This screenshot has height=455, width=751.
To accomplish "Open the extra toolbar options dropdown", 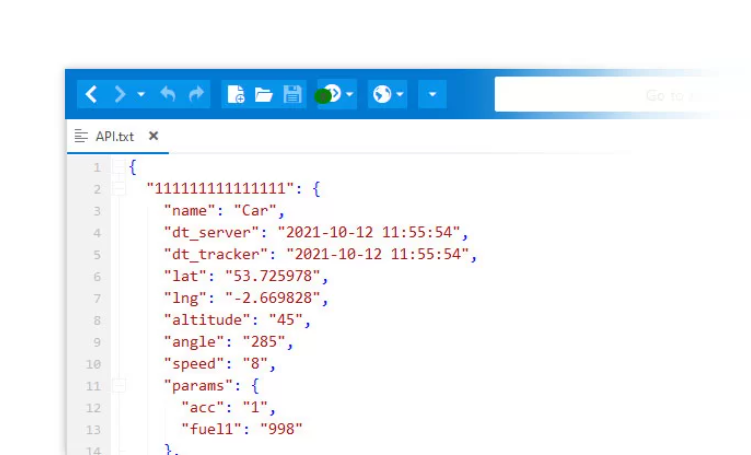I will point(432,94).
